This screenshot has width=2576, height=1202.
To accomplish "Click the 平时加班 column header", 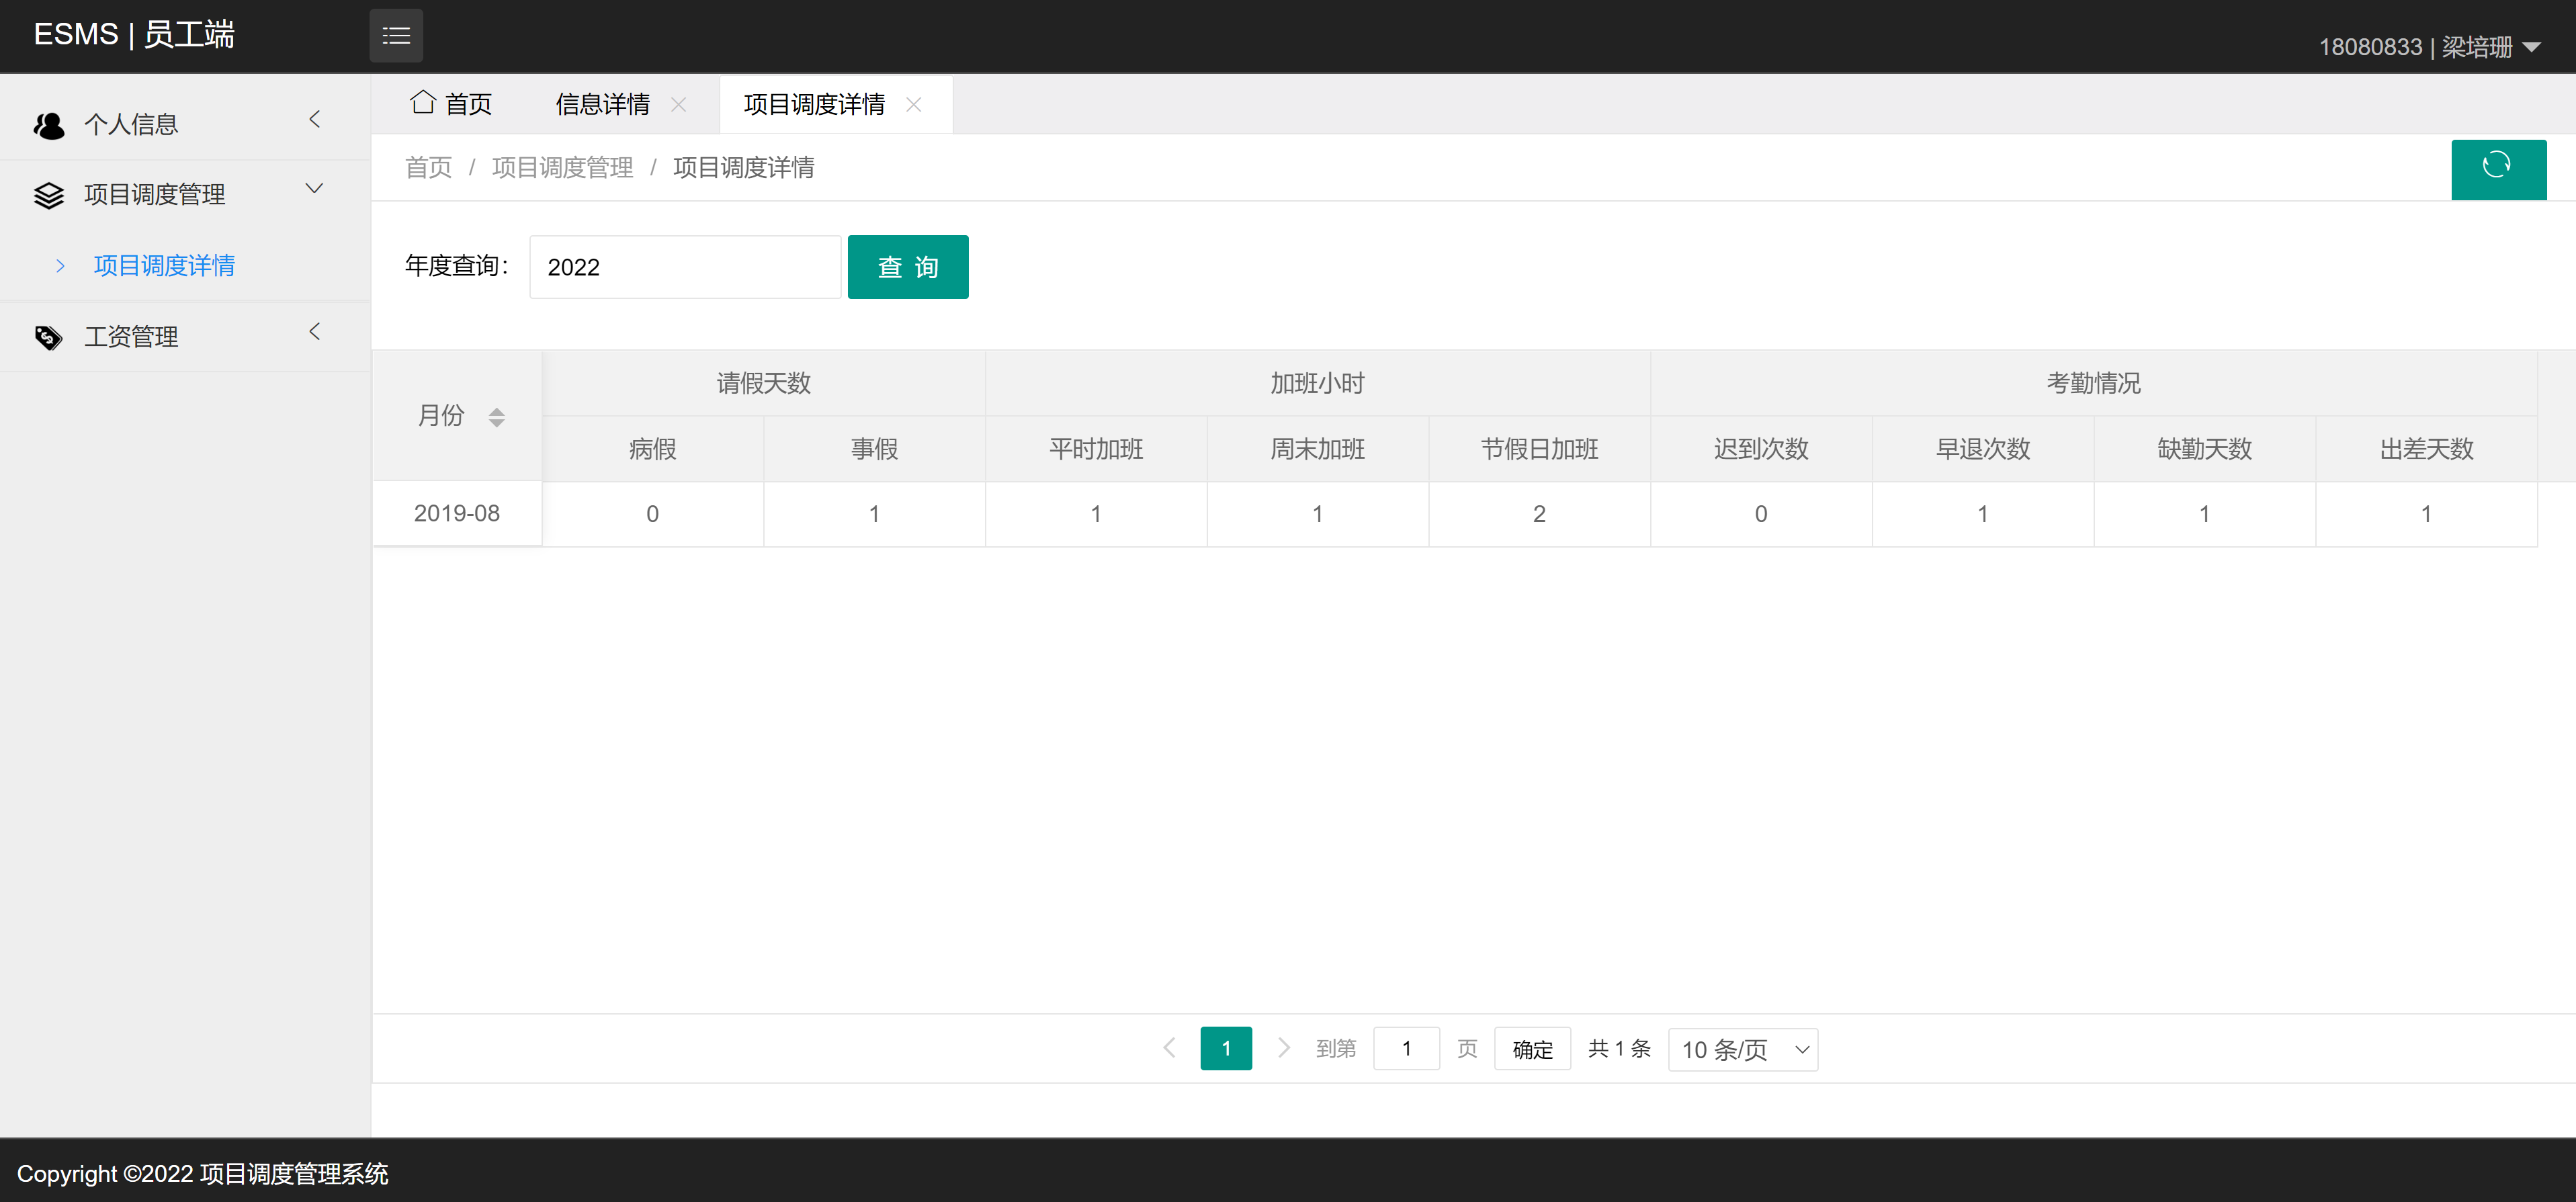I will click(x=1096, y=449).
